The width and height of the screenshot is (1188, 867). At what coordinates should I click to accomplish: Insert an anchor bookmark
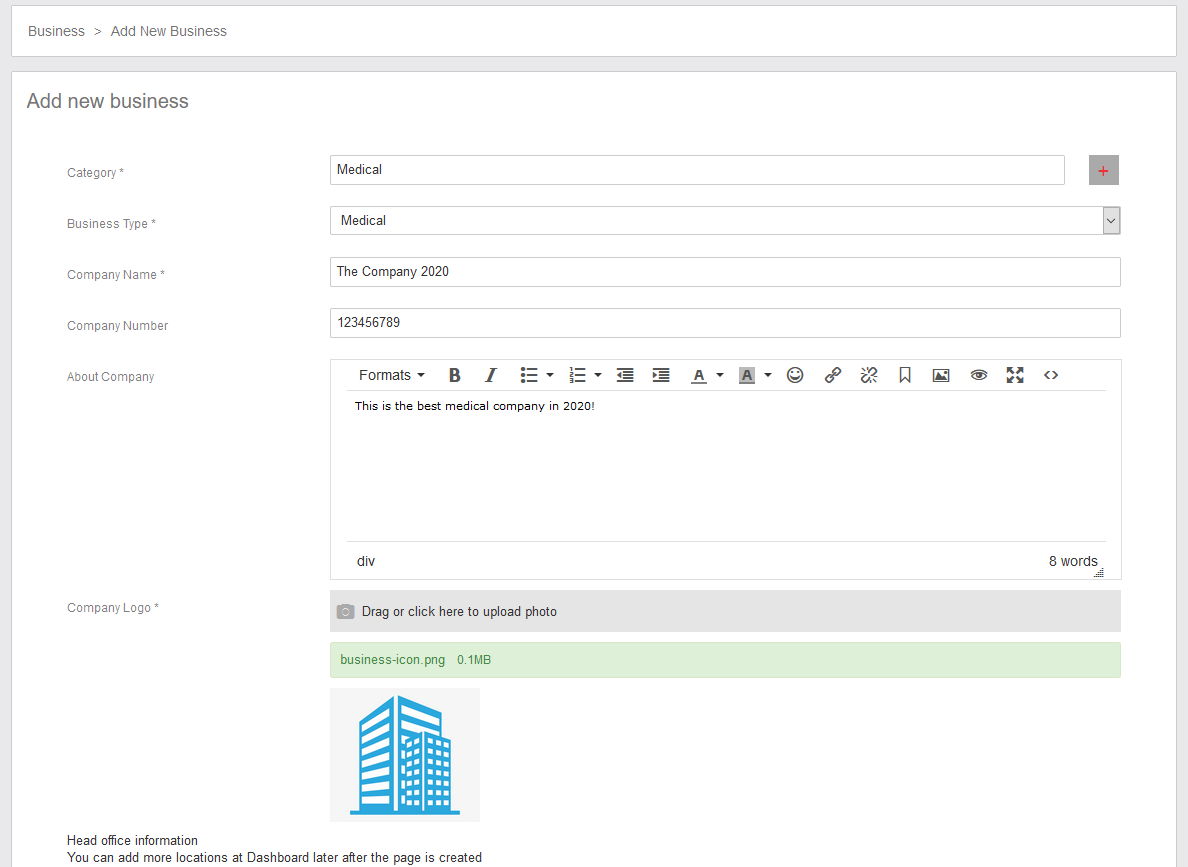tap(905, 375)
